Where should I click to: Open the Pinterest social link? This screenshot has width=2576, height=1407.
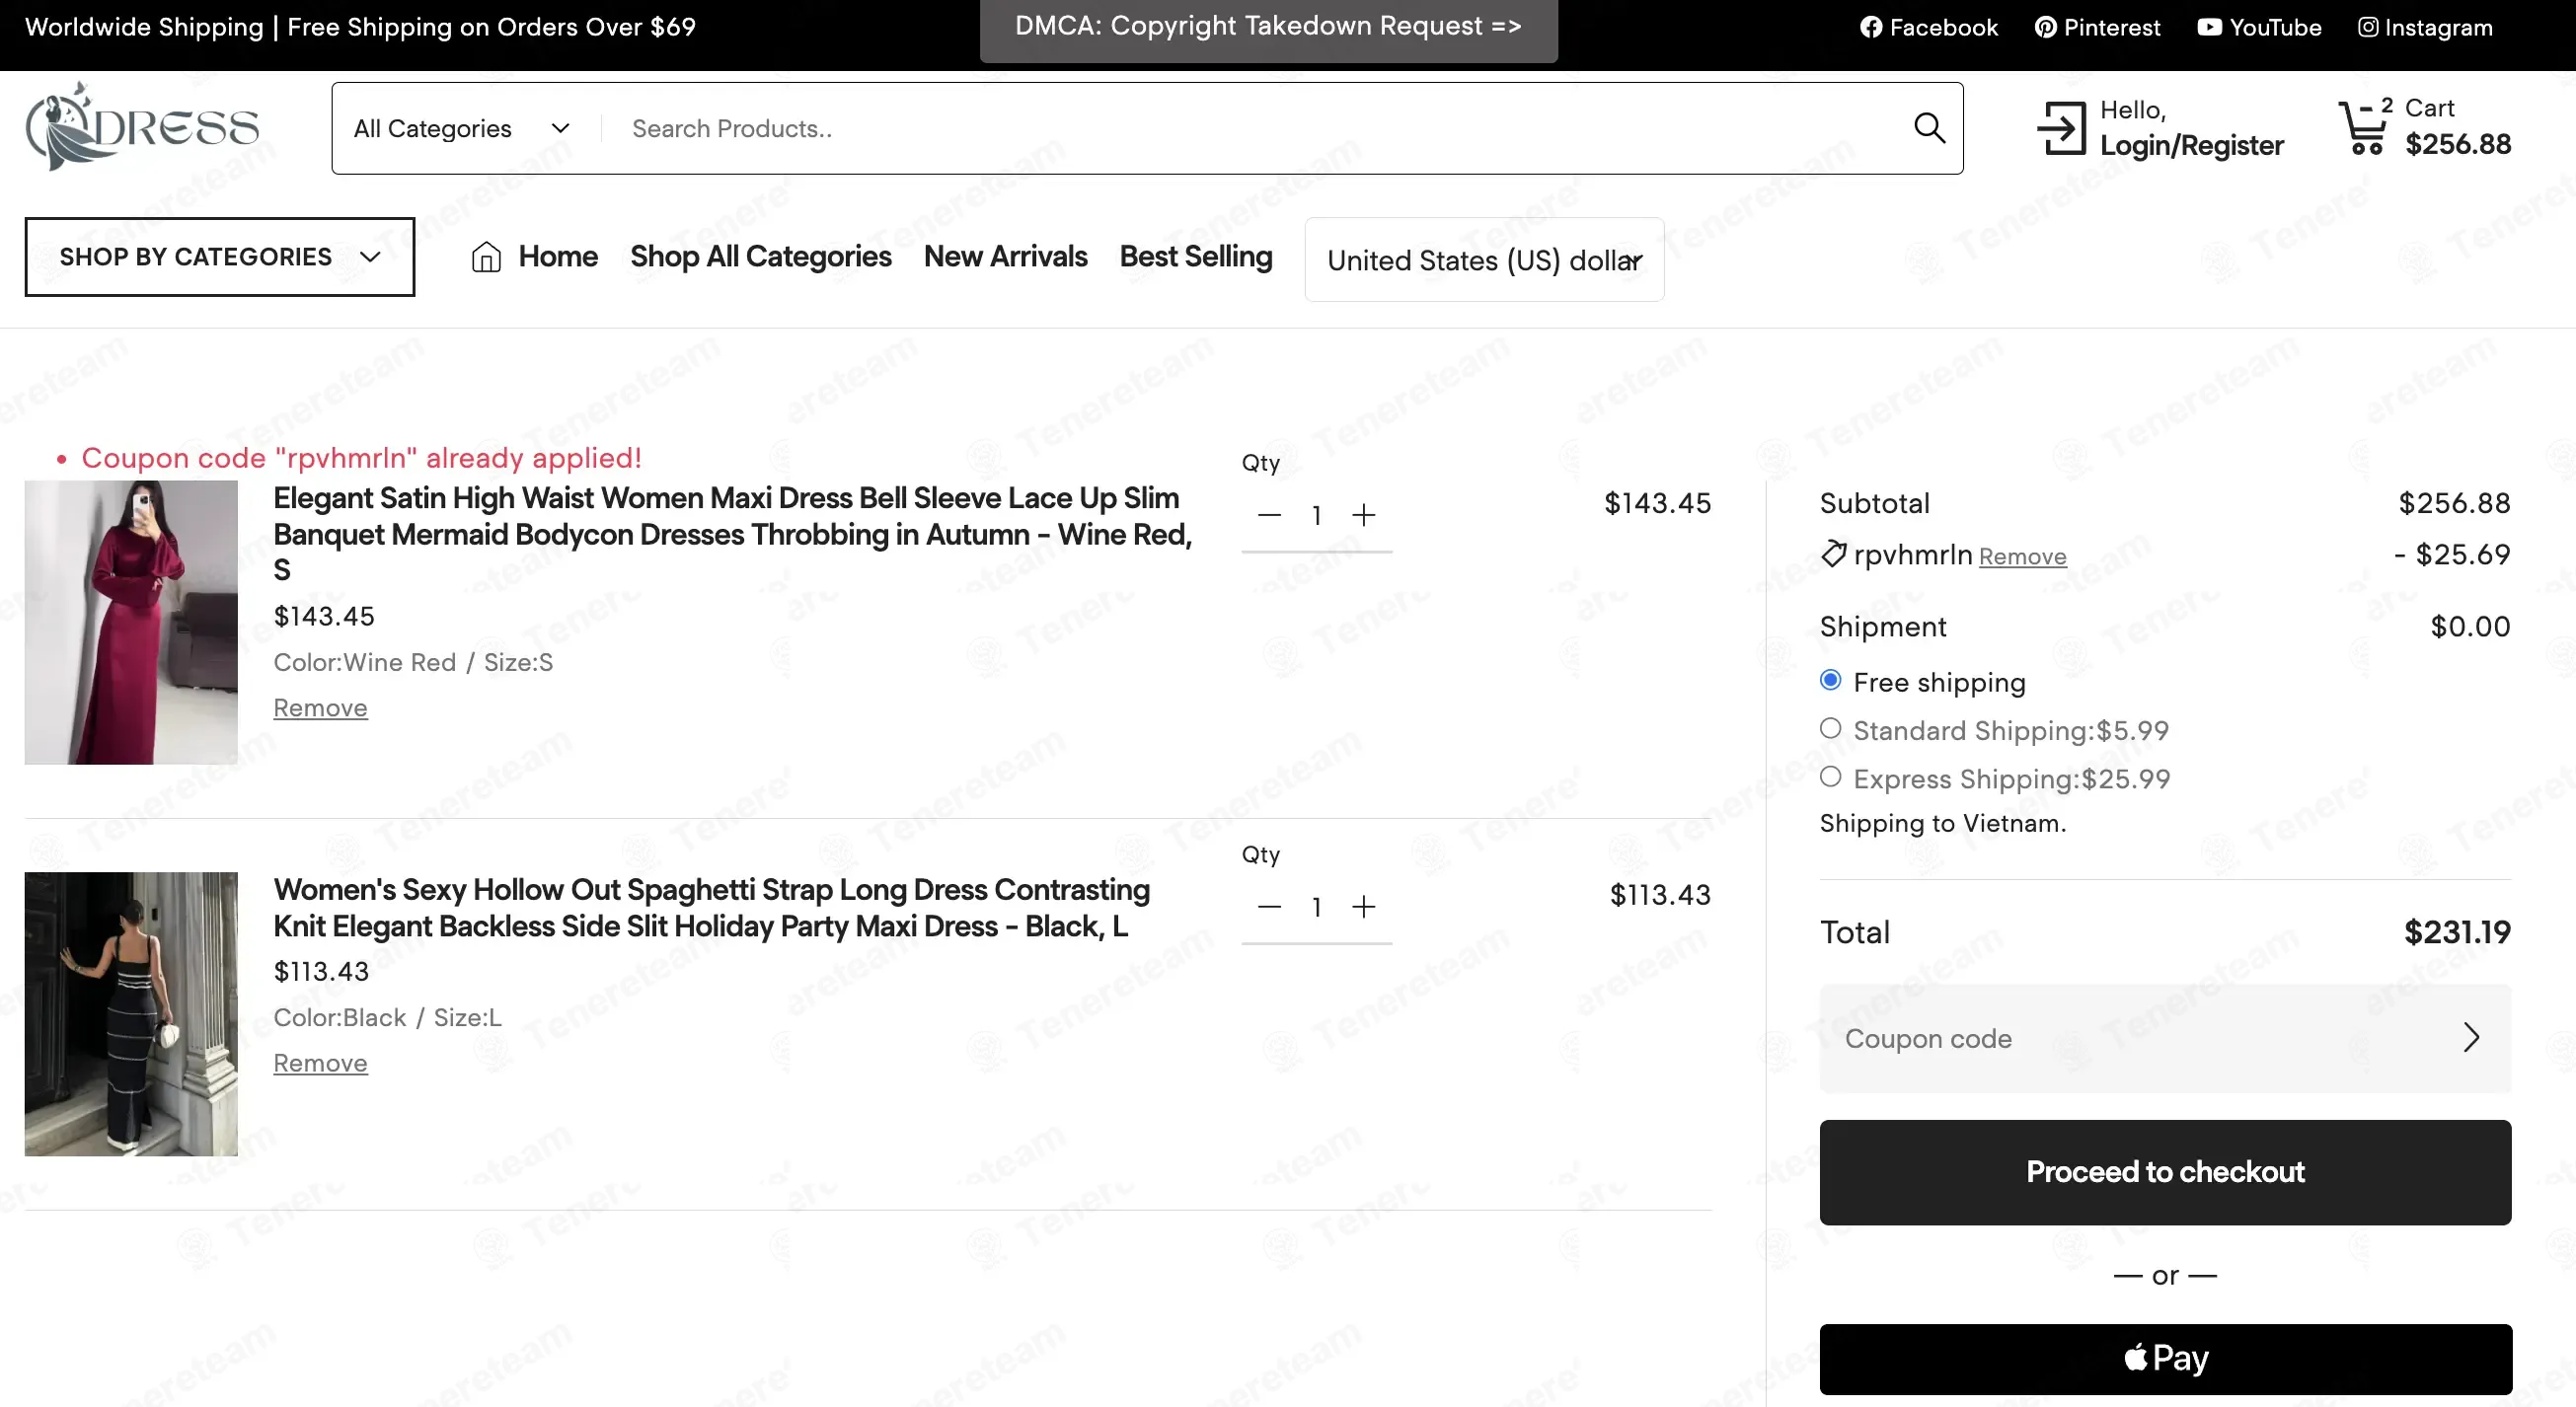[x=2097, y=27]
